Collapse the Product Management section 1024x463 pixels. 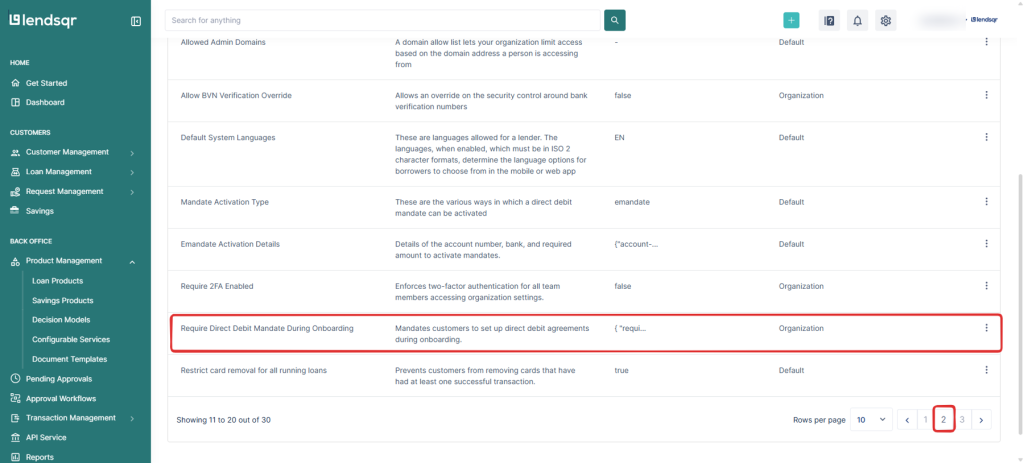pyautogui.click(x=131, y=261)
